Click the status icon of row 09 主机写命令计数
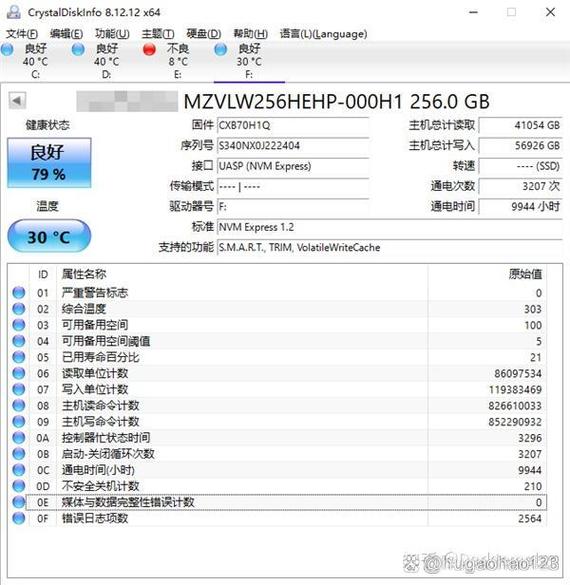Viewport: 570px width, 585px height. [x=19, y=422]
